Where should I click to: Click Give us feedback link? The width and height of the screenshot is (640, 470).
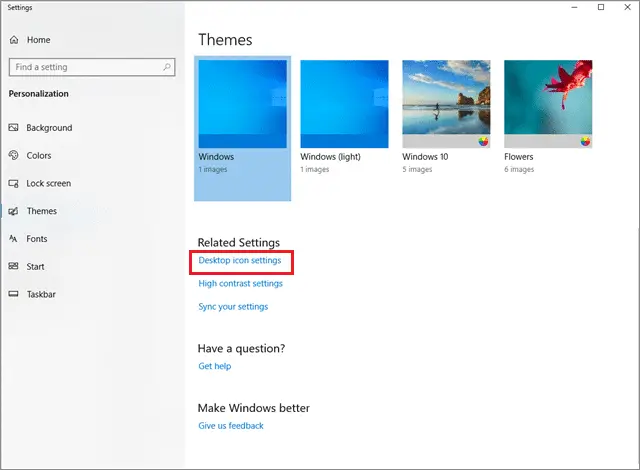tap(231, 426)
